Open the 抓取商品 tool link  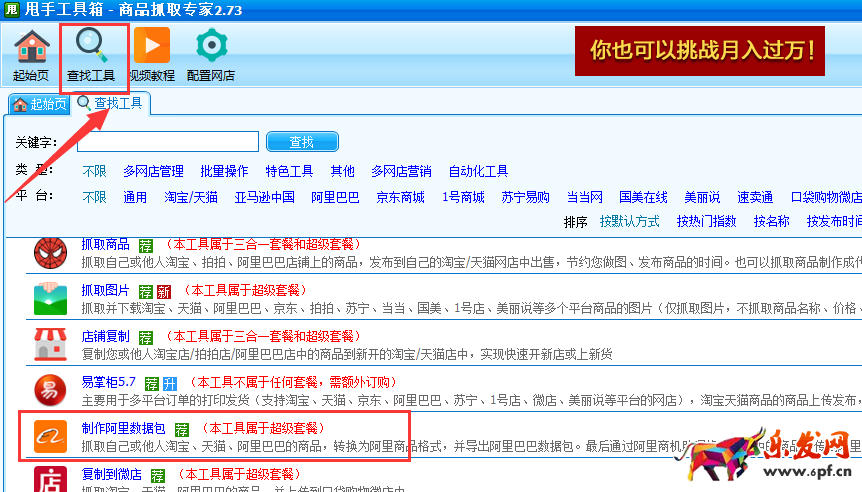tap(106, 244)
